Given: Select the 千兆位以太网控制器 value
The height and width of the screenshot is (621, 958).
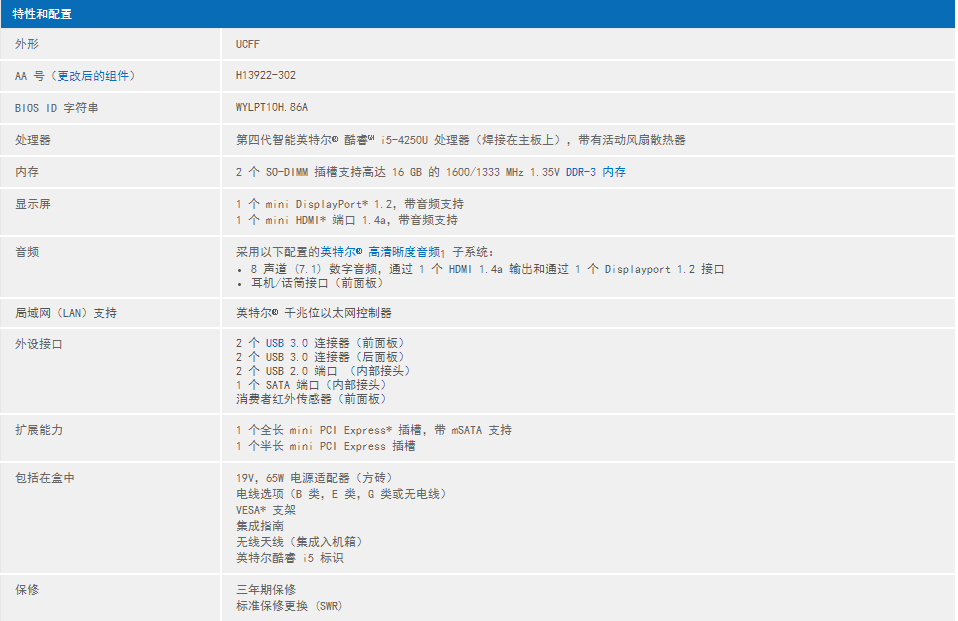Looking at the screenshot, I should (x=313, y=313).
